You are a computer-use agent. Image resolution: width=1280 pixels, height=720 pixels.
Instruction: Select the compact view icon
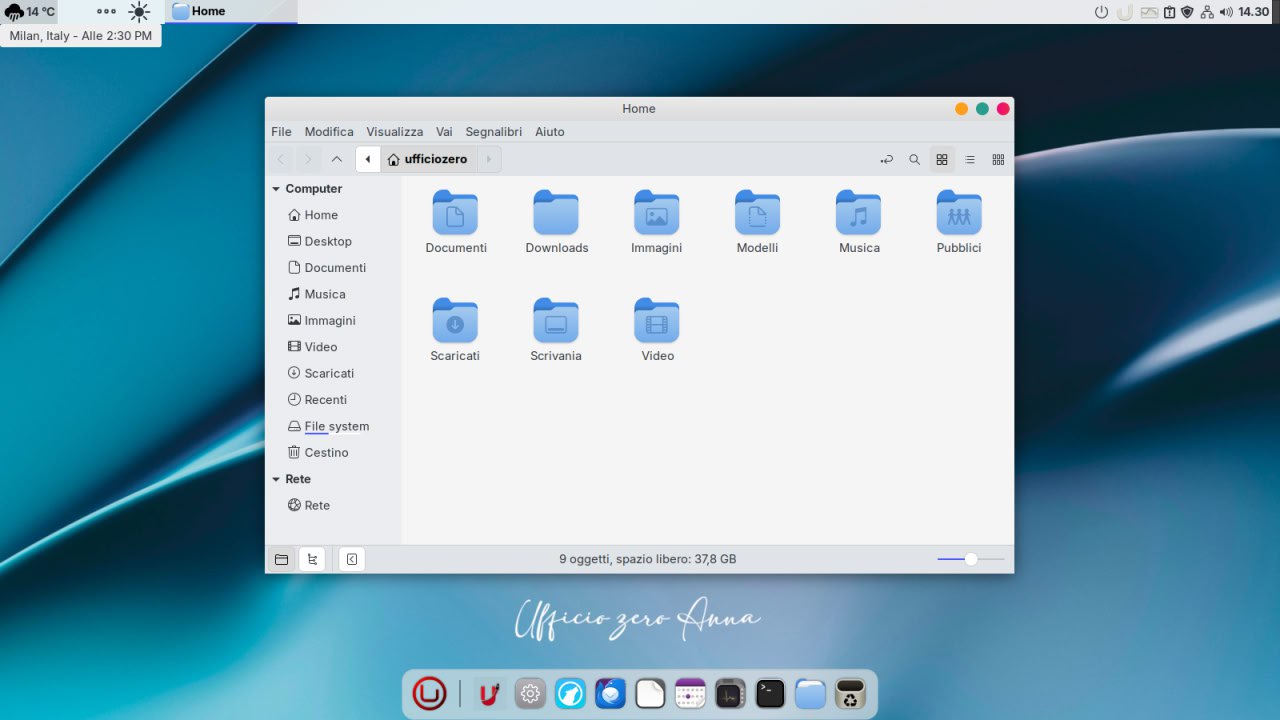[998, 159]
